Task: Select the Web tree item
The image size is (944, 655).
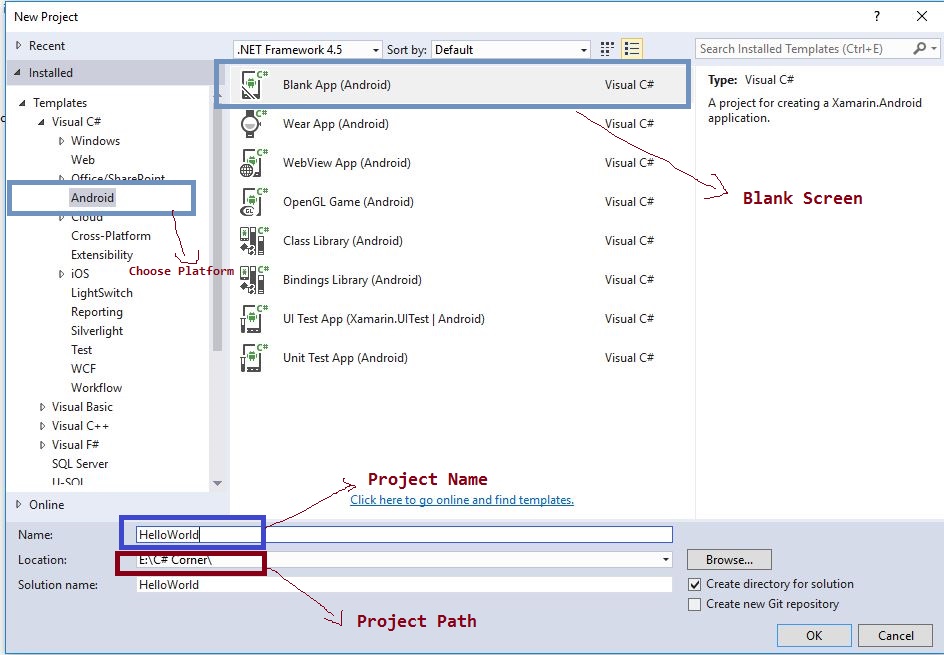Action: 82,160
